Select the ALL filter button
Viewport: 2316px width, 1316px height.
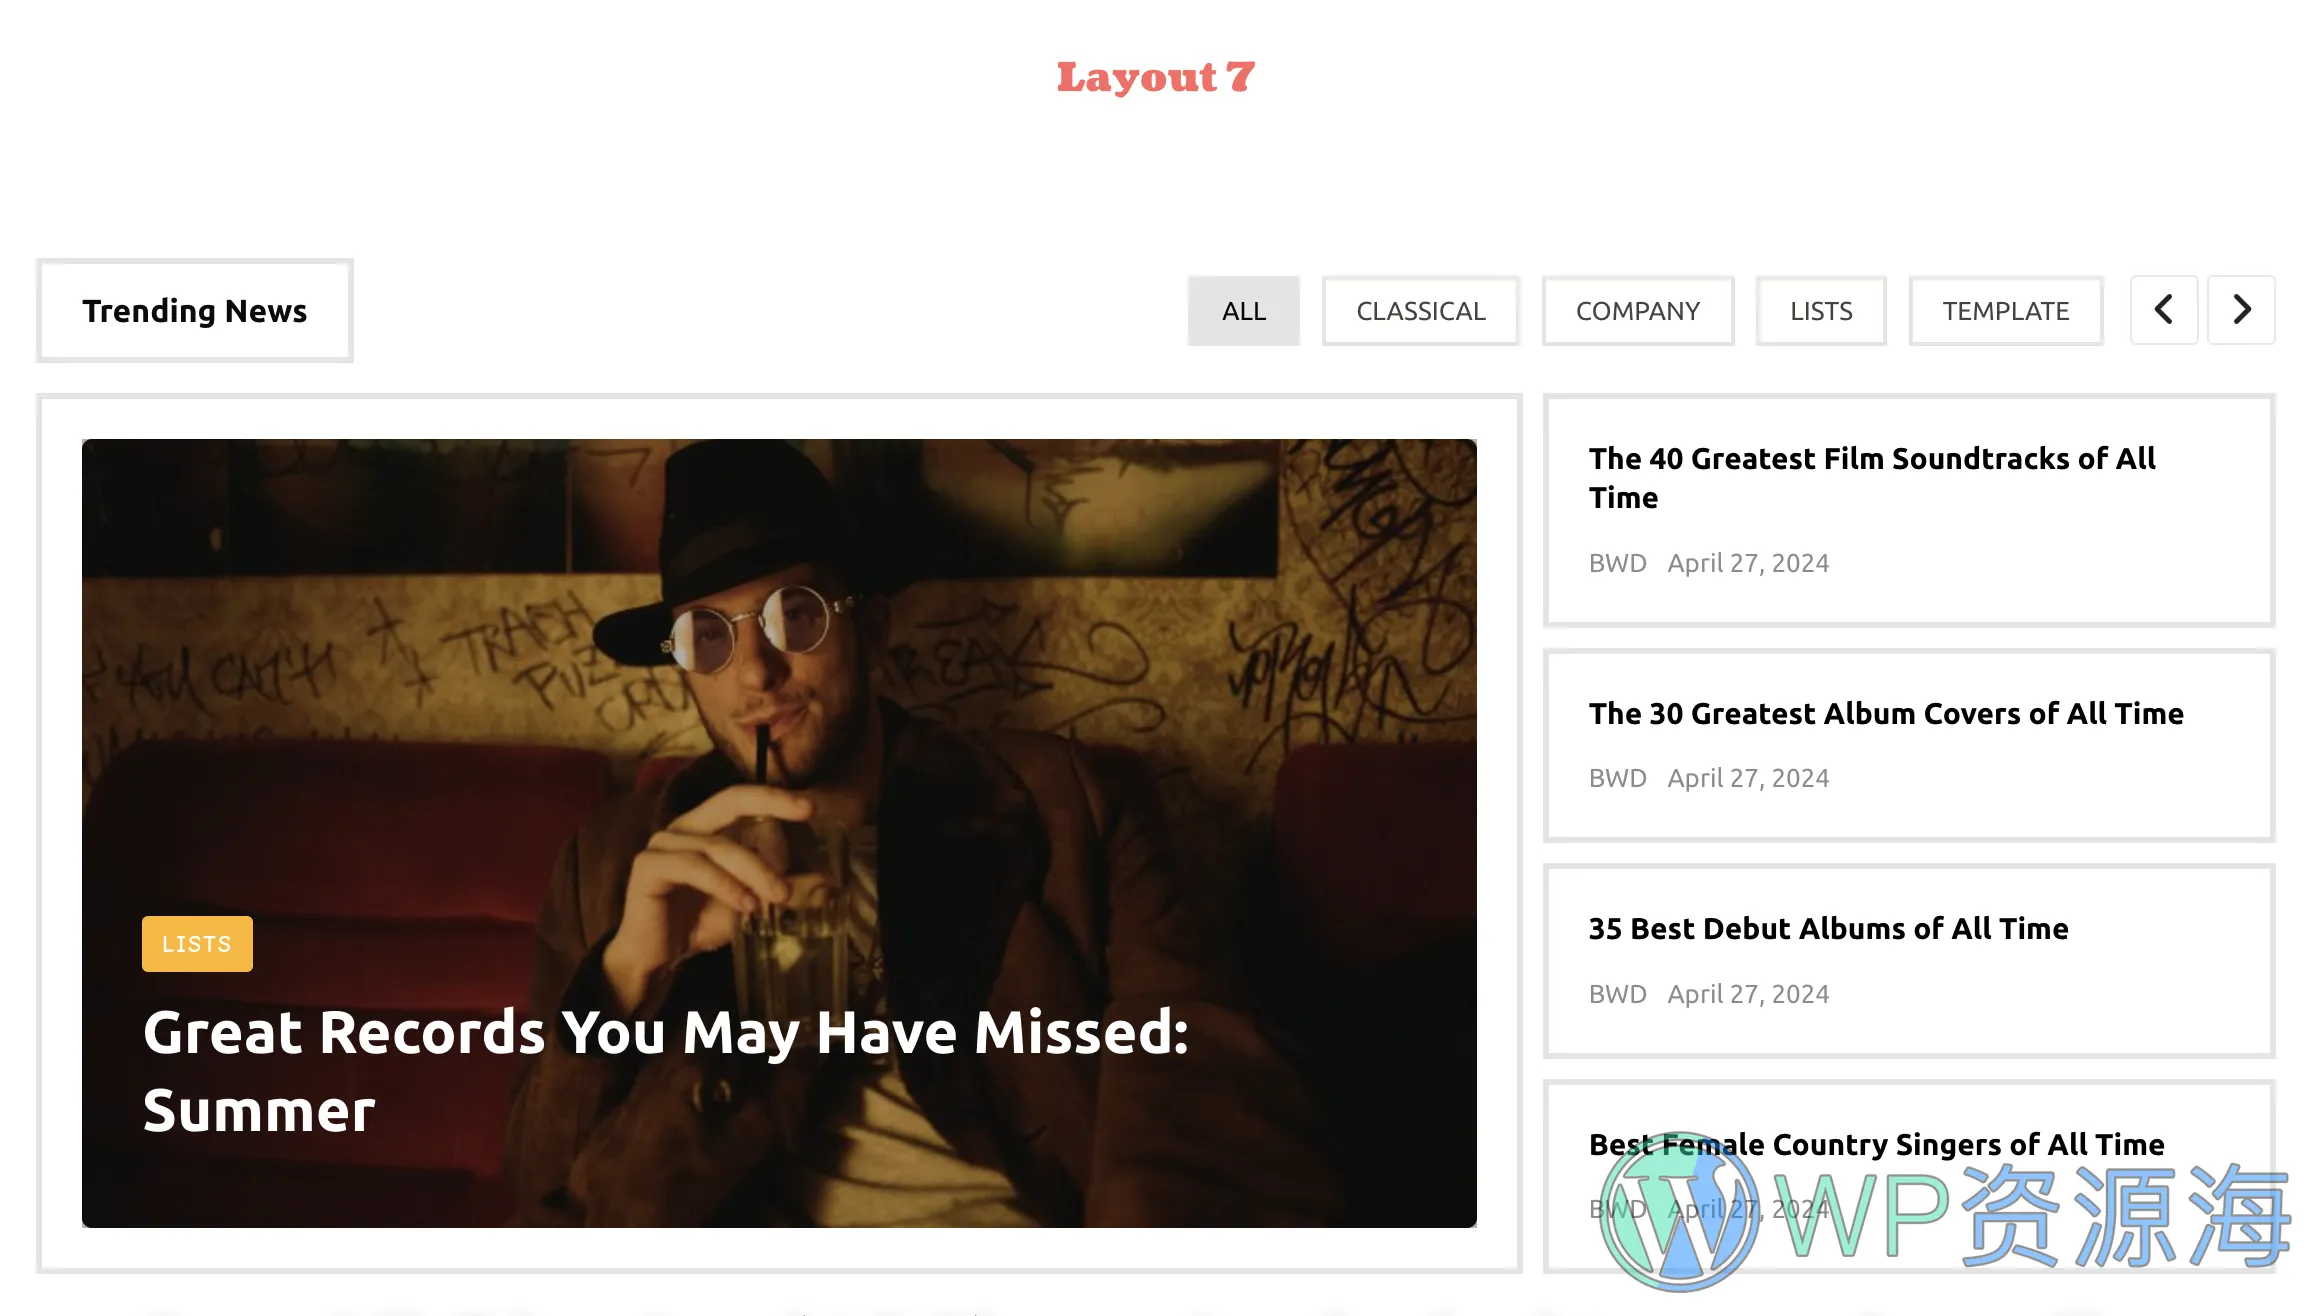(1242, 309)
